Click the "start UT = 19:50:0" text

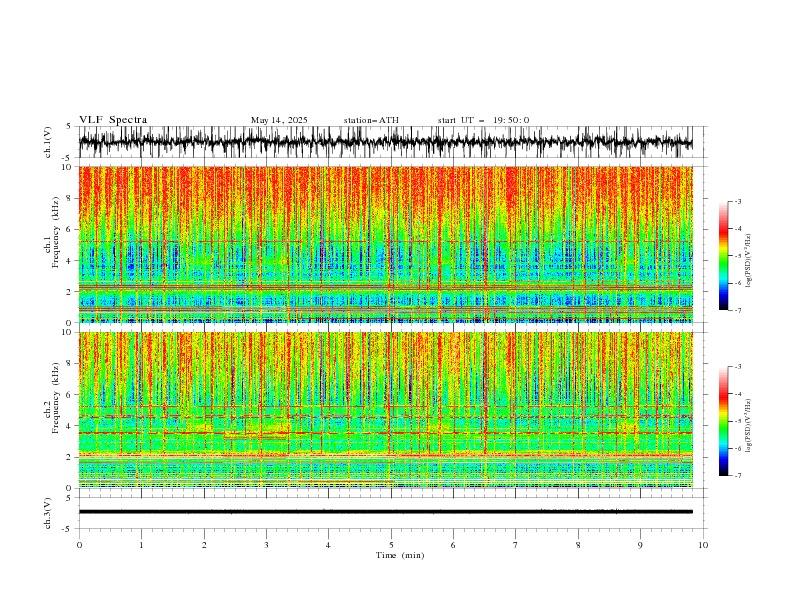pyautogui.click(x=483, y=120)
